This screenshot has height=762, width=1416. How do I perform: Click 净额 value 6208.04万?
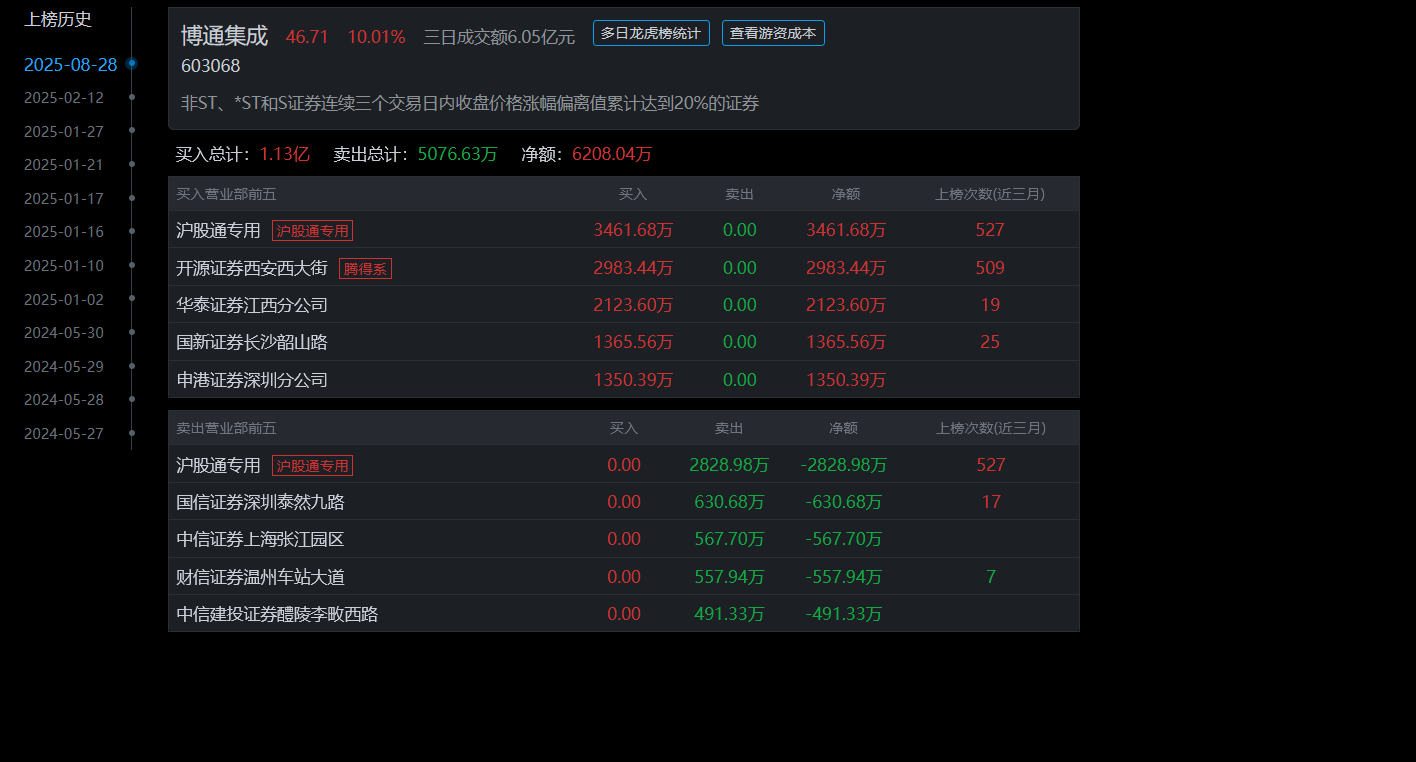tap(612, 155)
